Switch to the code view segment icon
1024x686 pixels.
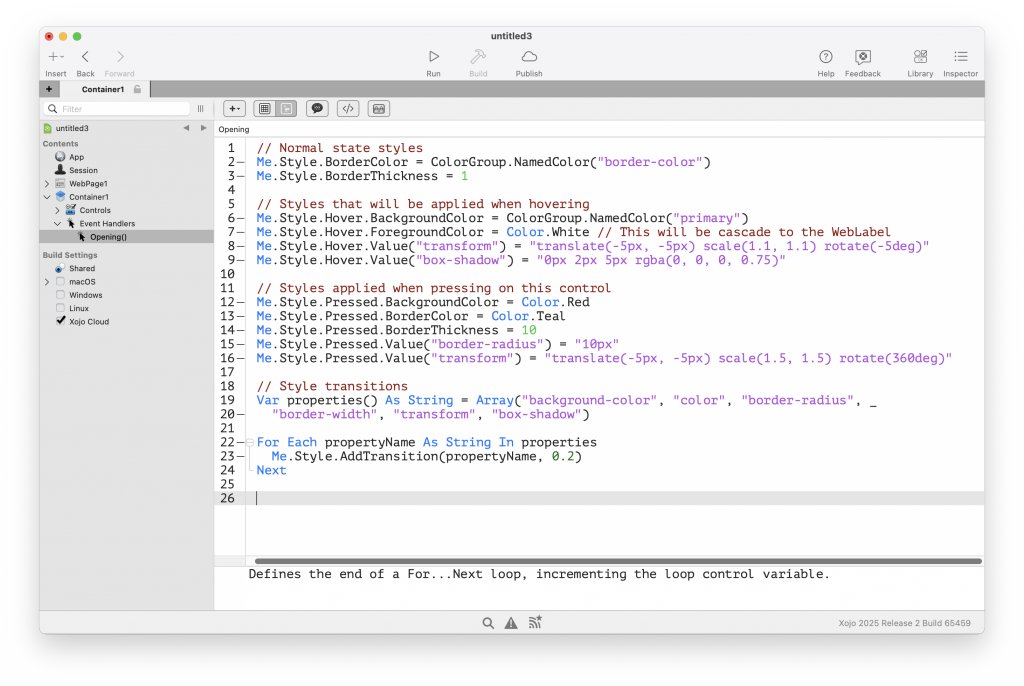pos(287,109)
